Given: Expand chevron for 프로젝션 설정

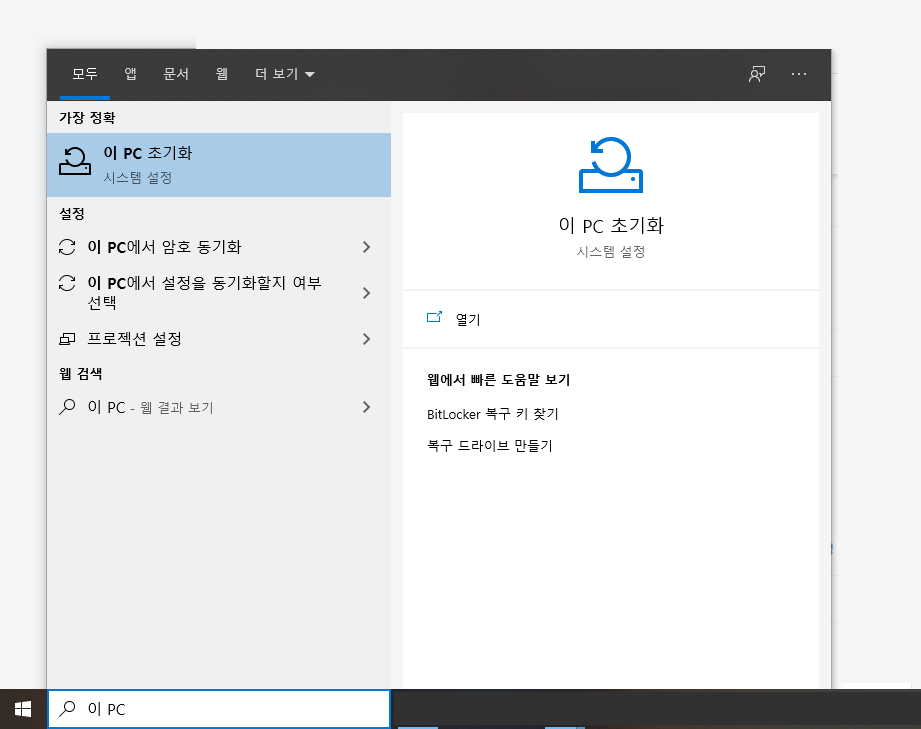Looking at the screenshot, I should click(x=367, y=339).
